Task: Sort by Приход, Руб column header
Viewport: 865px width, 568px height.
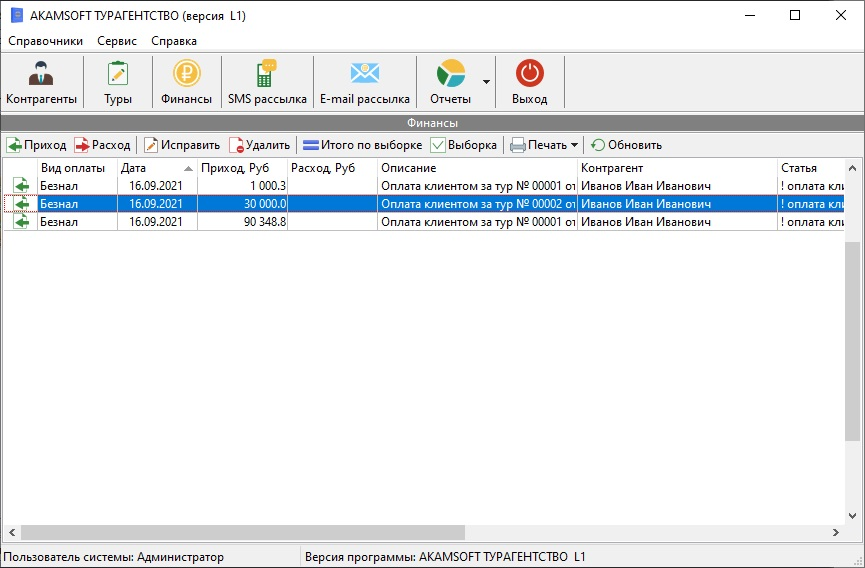Action: [242, 168]
